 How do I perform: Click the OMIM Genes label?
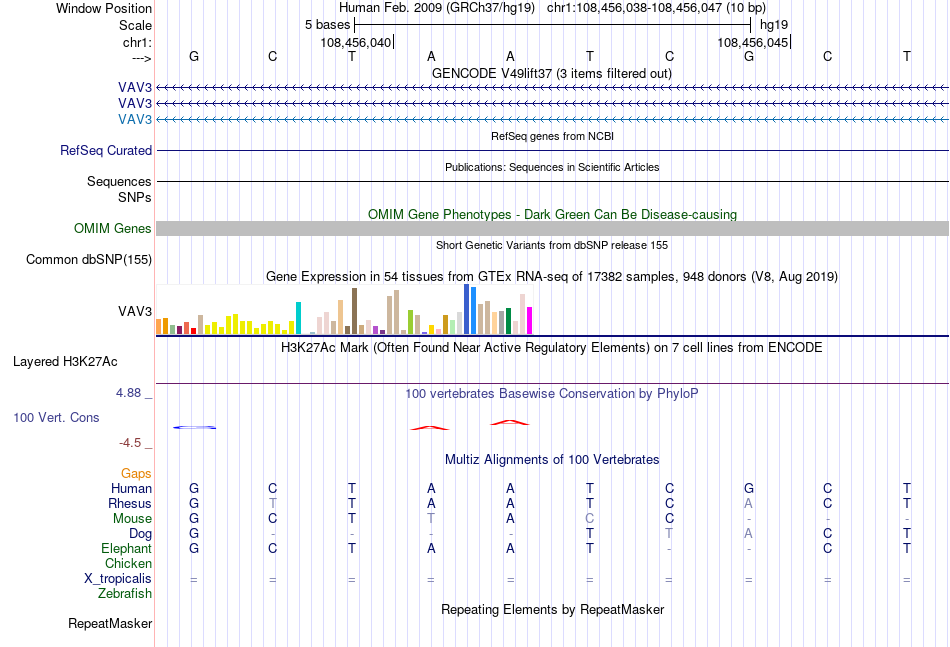(112, 228)
